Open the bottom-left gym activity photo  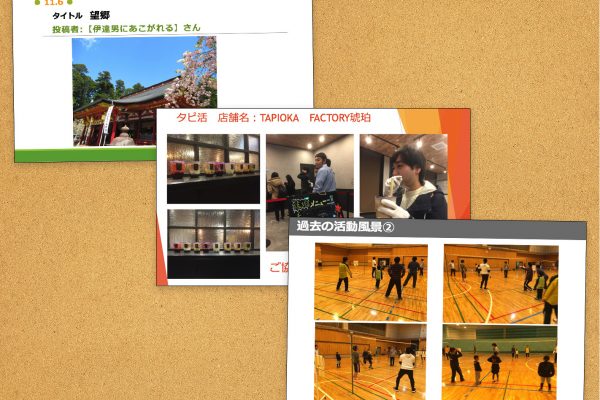[371, 361]
